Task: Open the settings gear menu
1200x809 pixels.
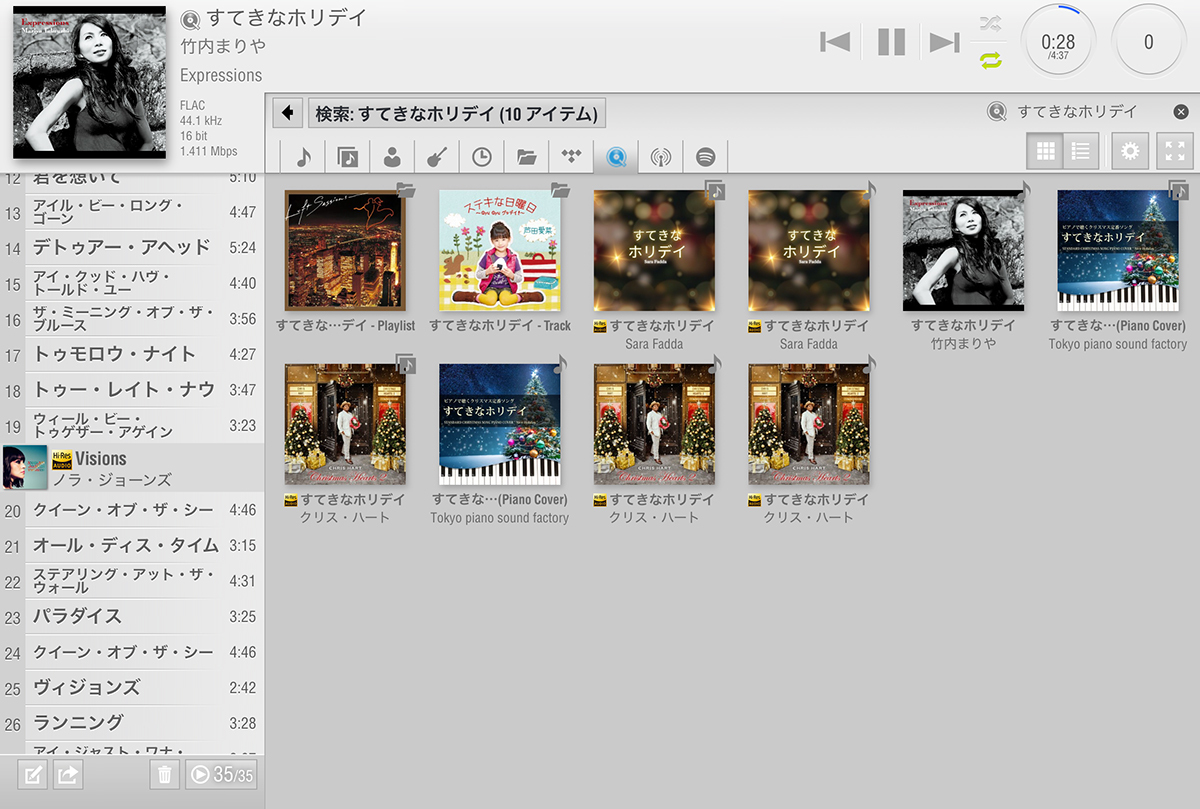Action: [x=1130, y=152]
